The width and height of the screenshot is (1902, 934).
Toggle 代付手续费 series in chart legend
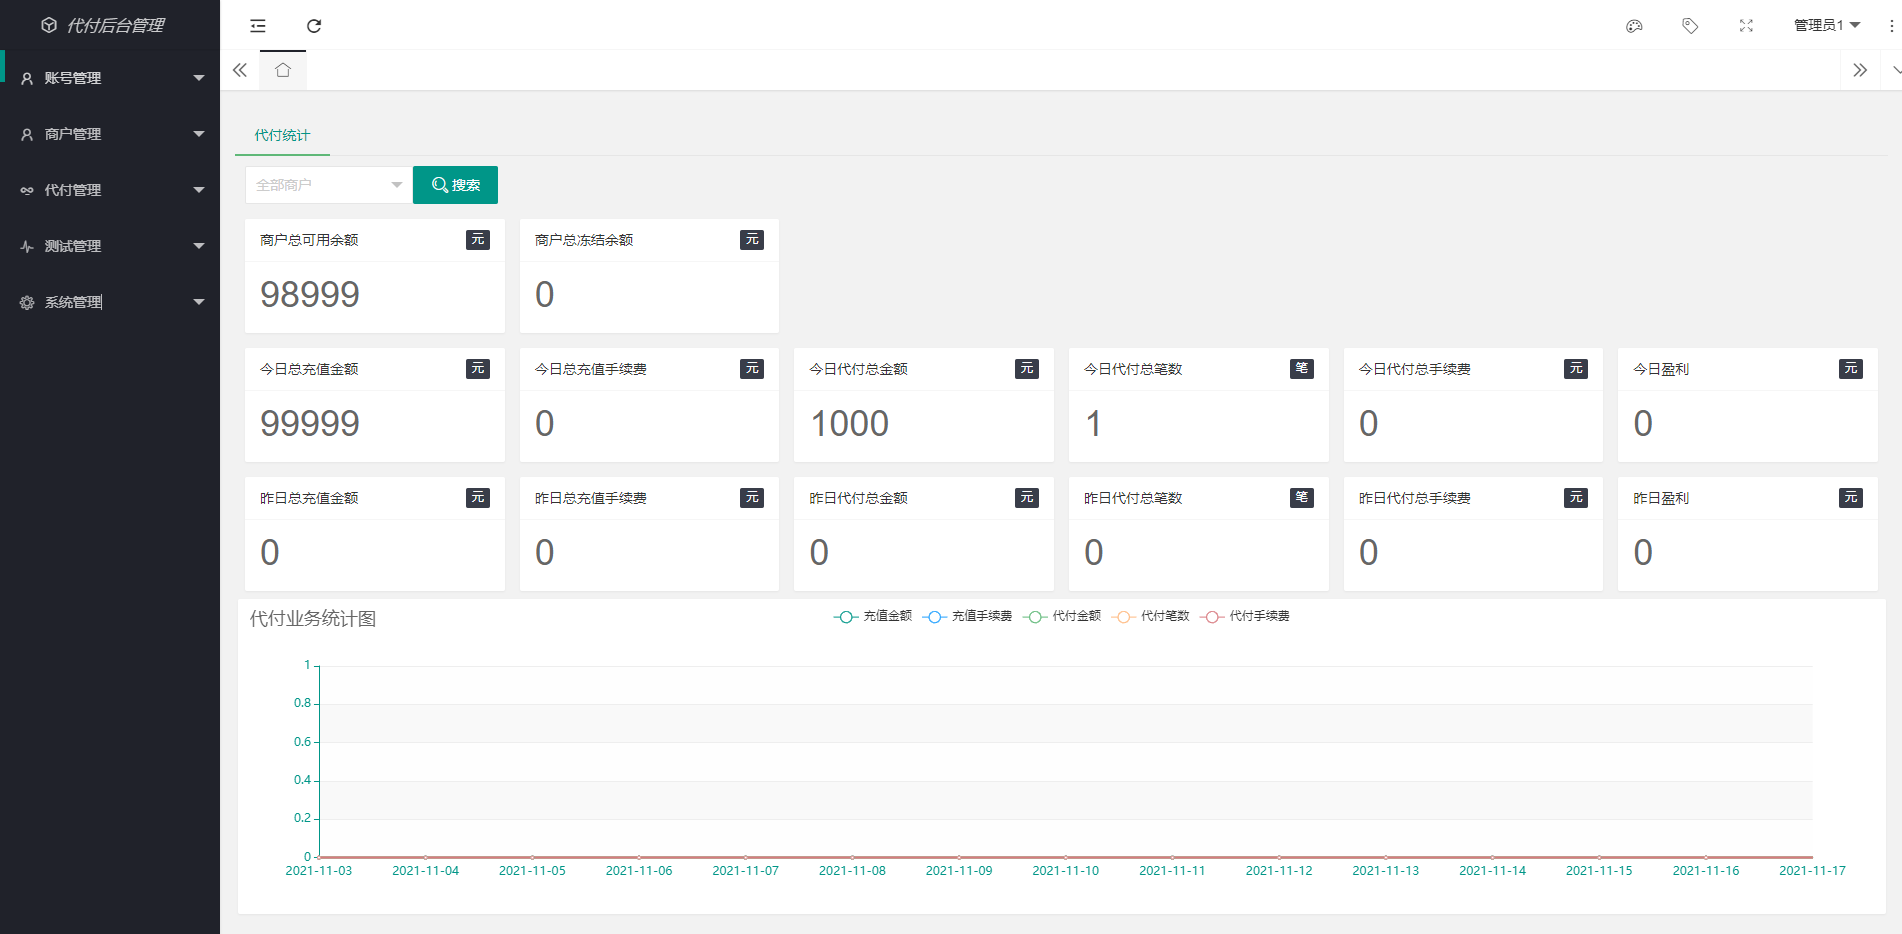coord(1245,616)
